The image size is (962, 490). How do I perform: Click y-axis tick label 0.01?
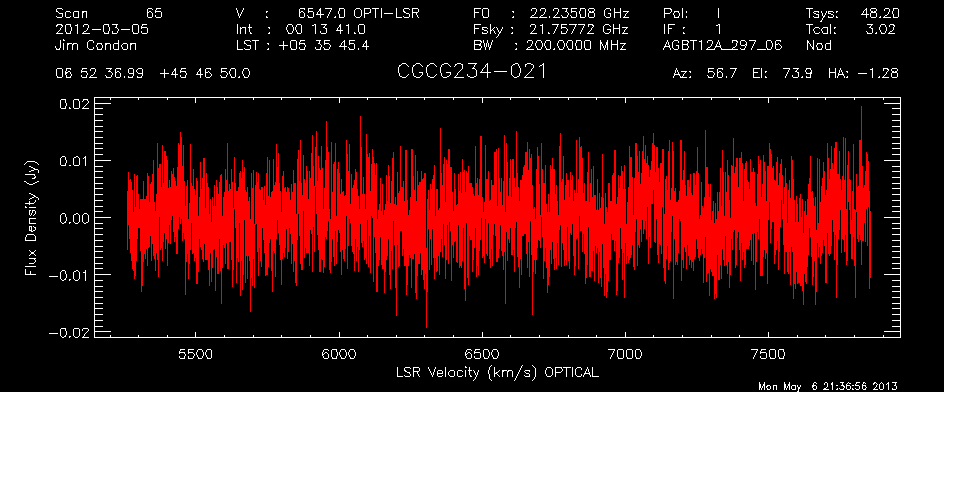pos(74,161)
